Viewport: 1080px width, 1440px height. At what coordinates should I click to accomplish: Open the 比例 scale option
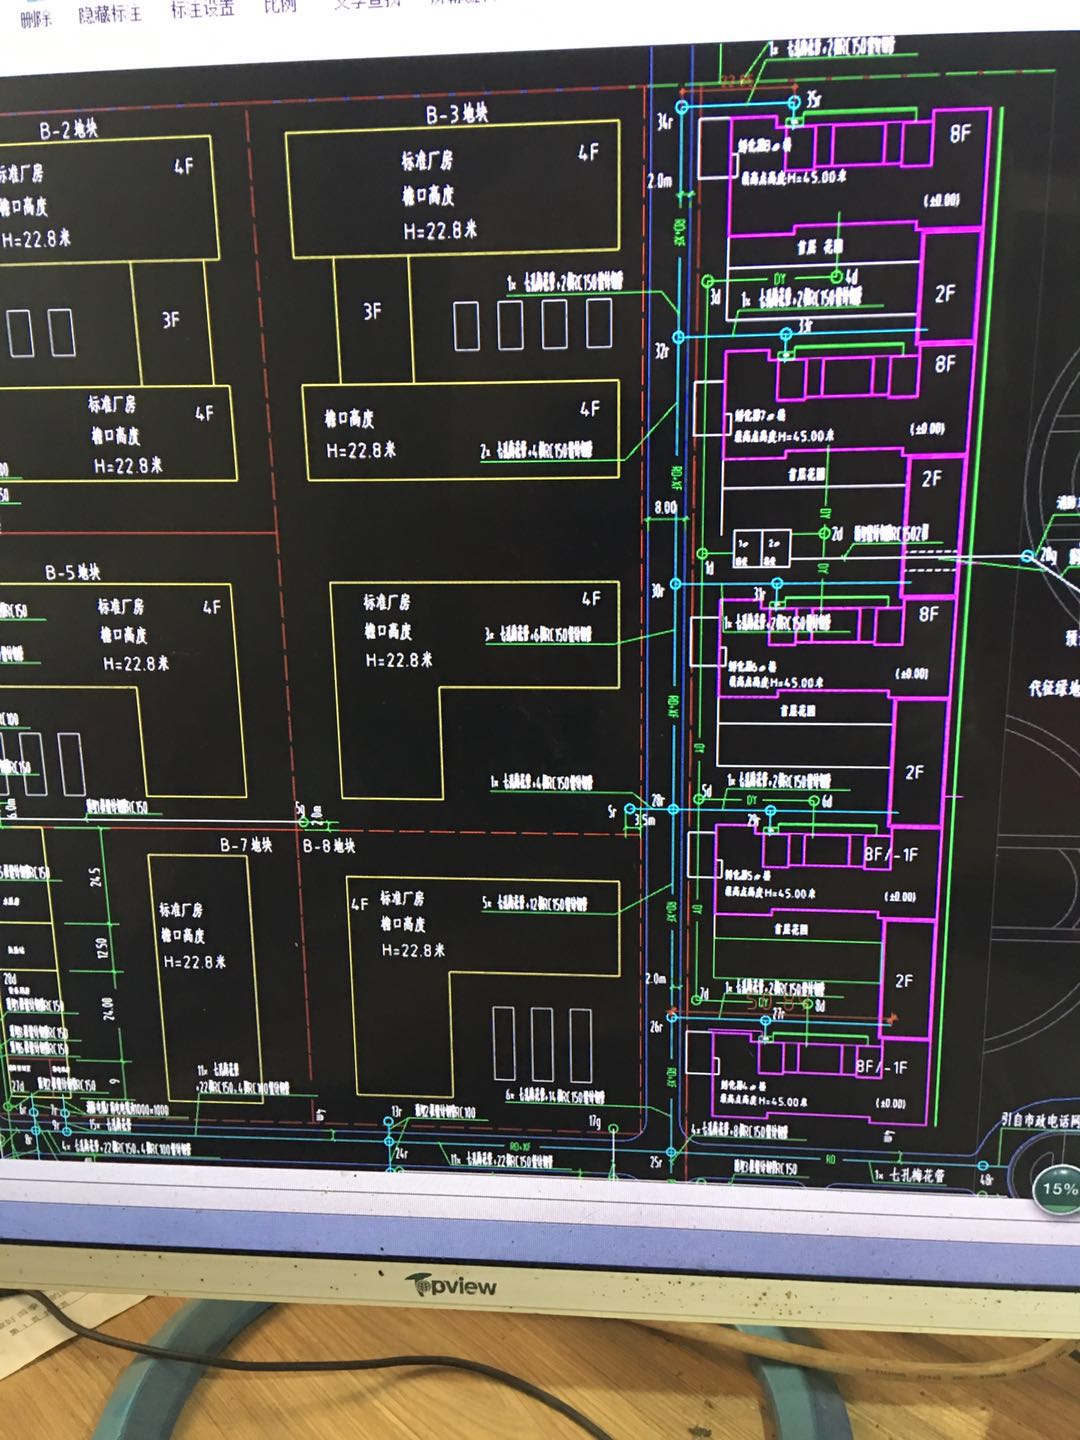click(280, 6)
